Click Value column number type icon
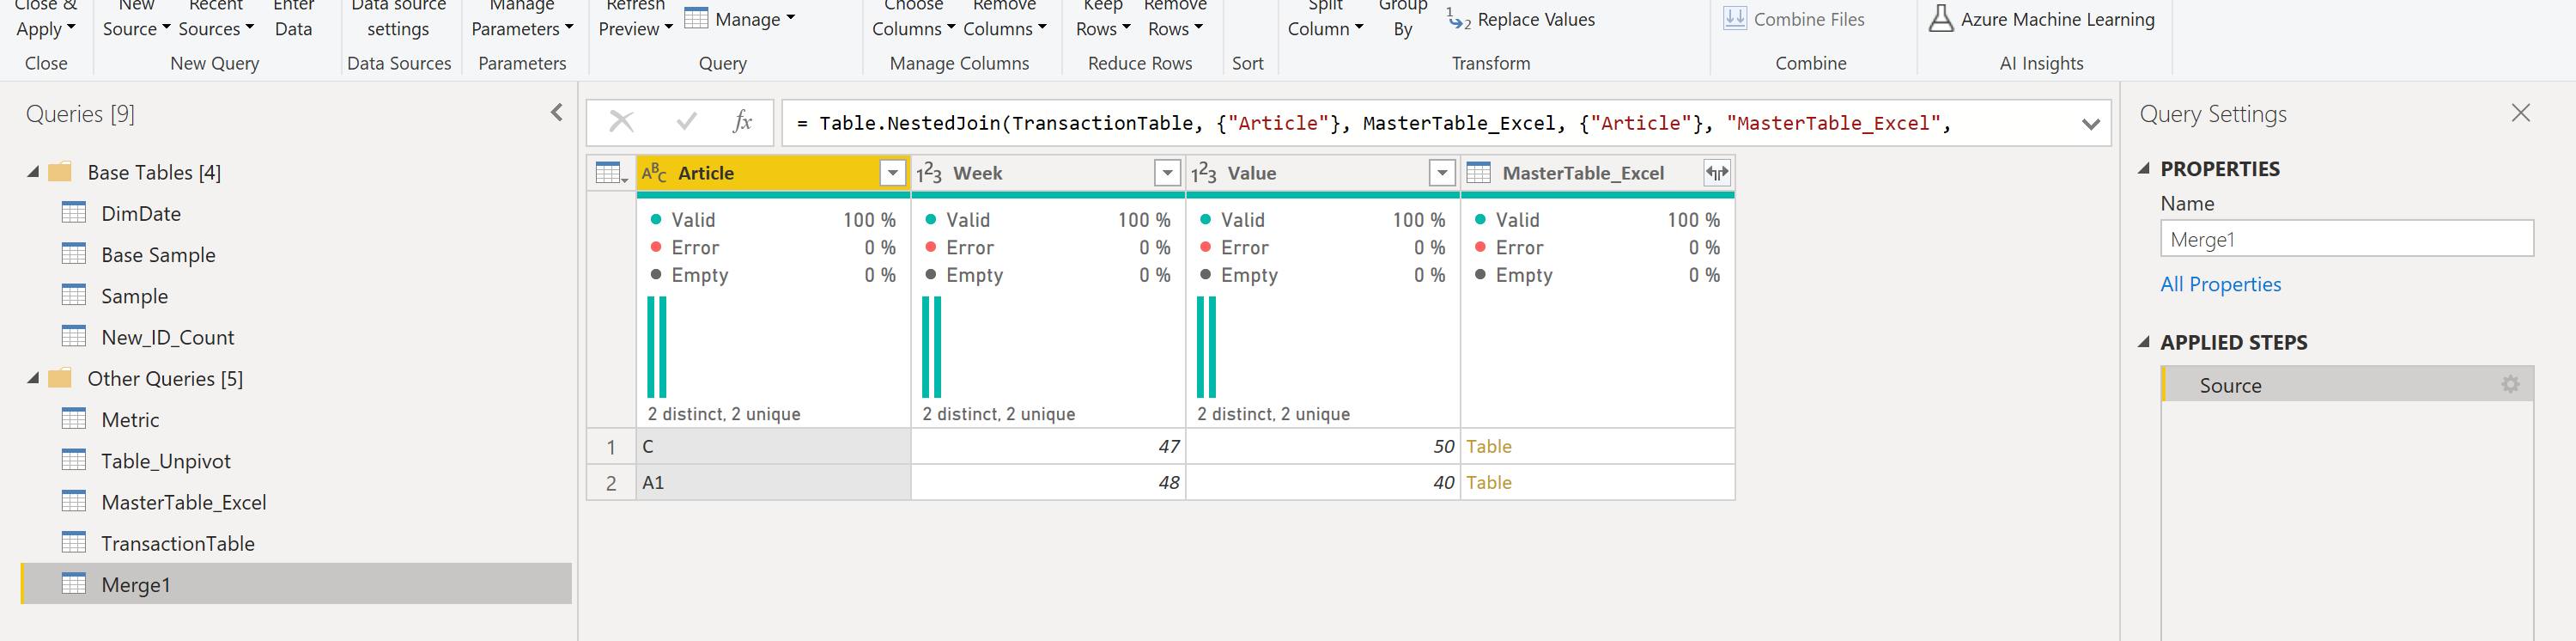The width and height of the screenshot is (2576, 641). [x=1204, y=173]
